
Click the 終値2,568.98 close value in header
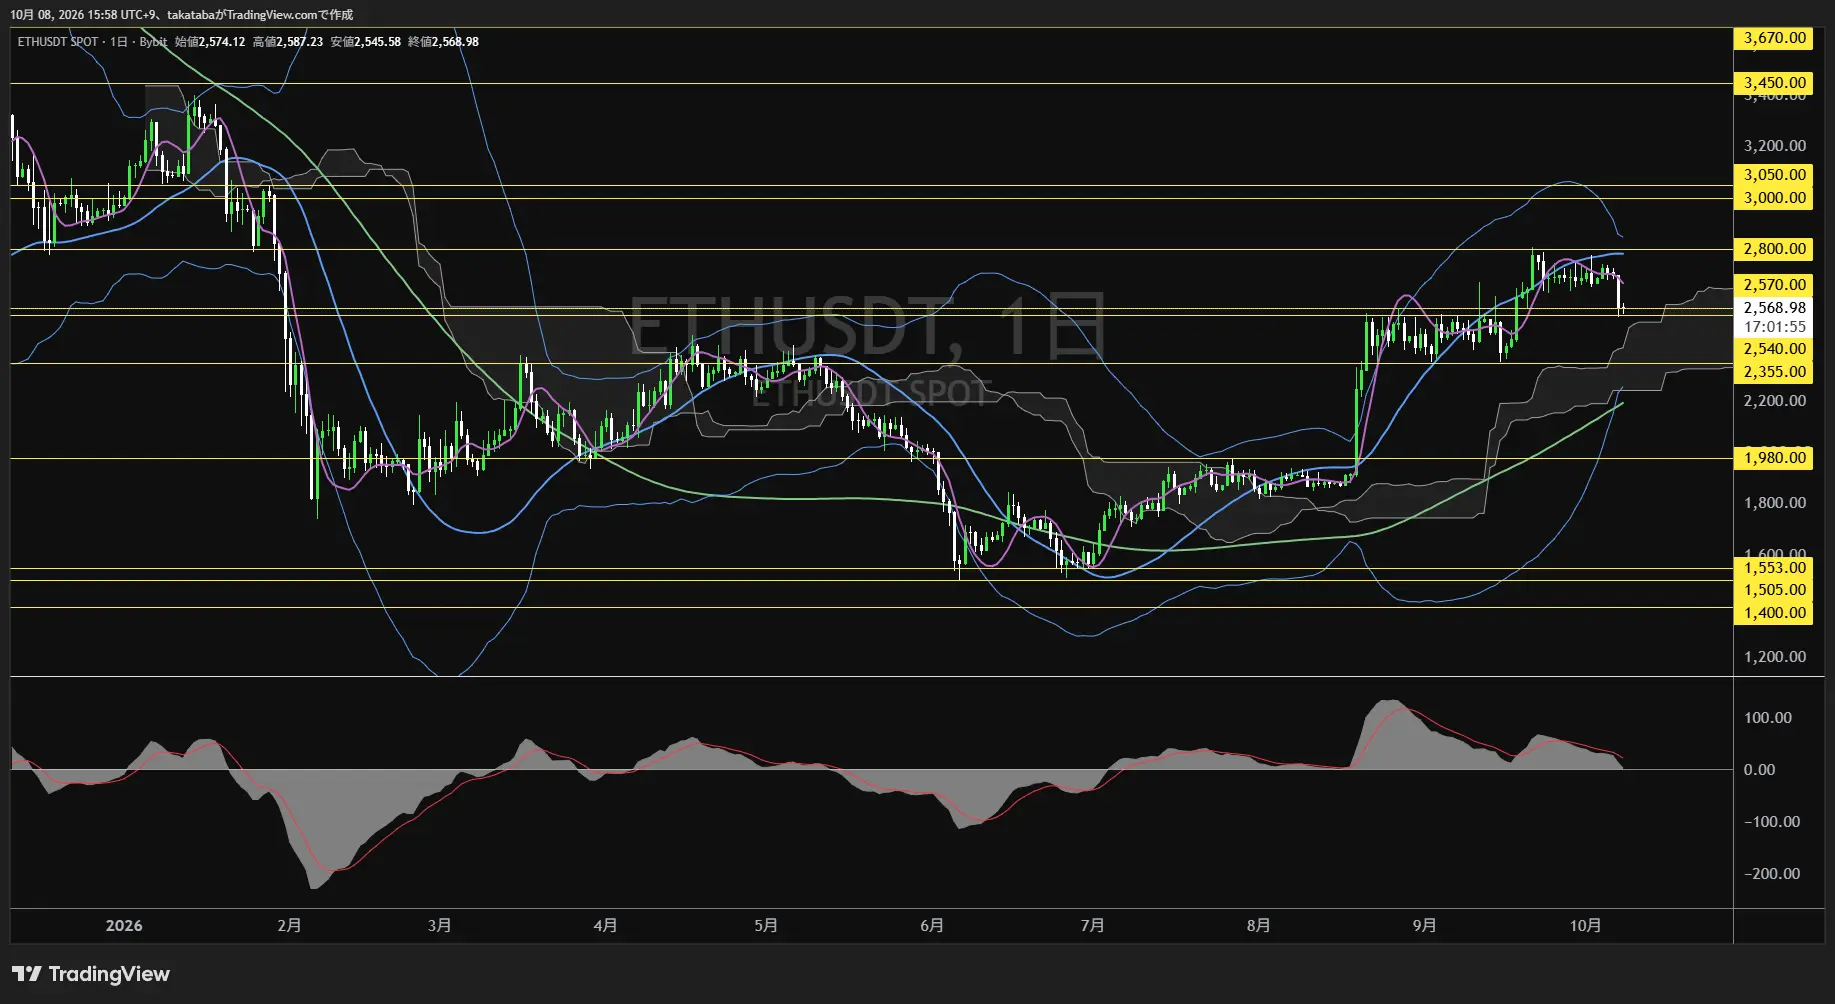pyautogui.click(x=444, y=42)
